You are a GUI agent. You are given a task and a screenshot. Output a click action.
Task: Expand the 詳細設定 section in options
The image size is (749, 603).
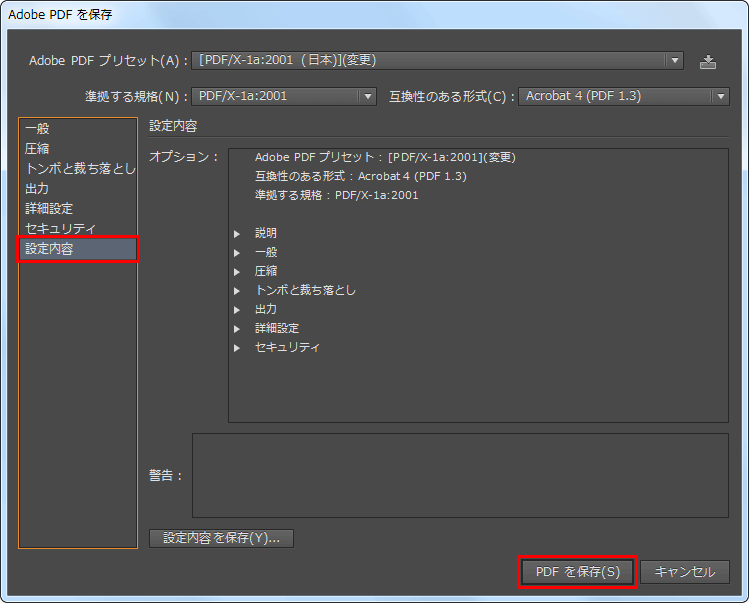(236, 329)
